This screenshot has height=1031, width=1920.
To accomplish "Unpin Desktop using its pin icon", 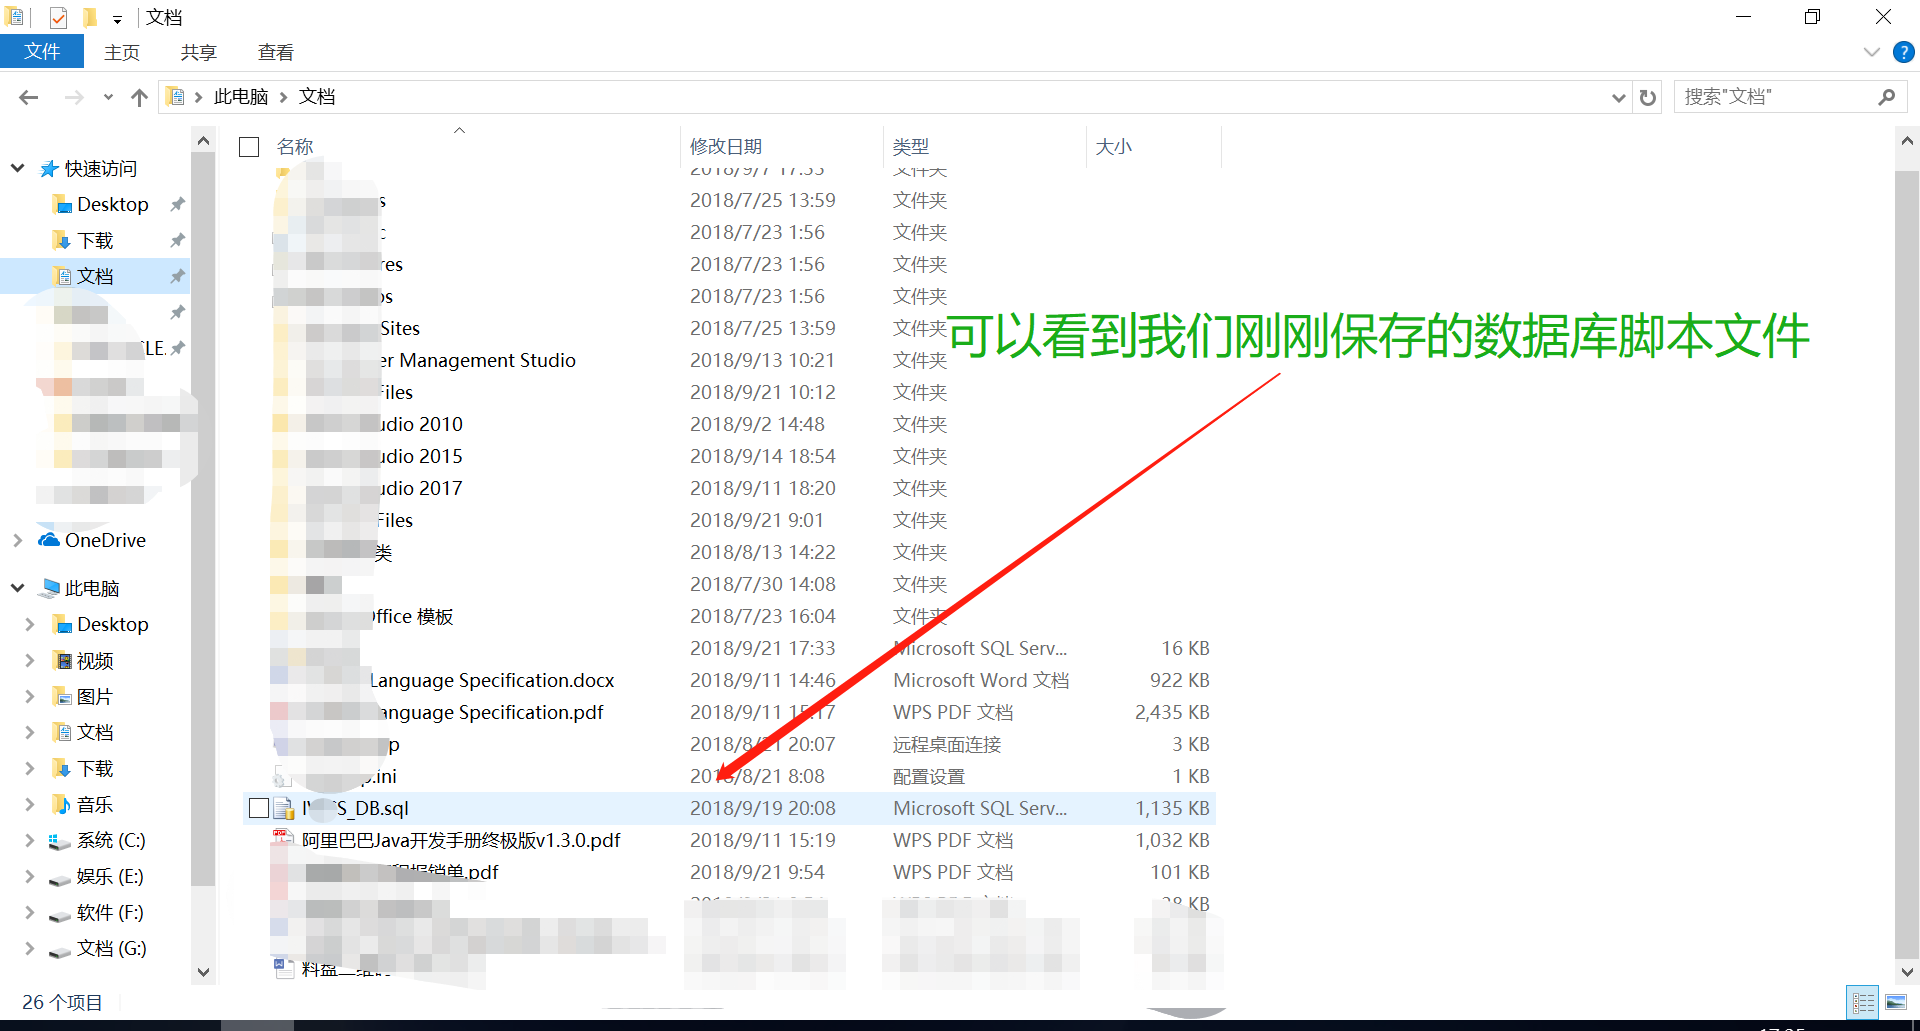I will point(177,205).
